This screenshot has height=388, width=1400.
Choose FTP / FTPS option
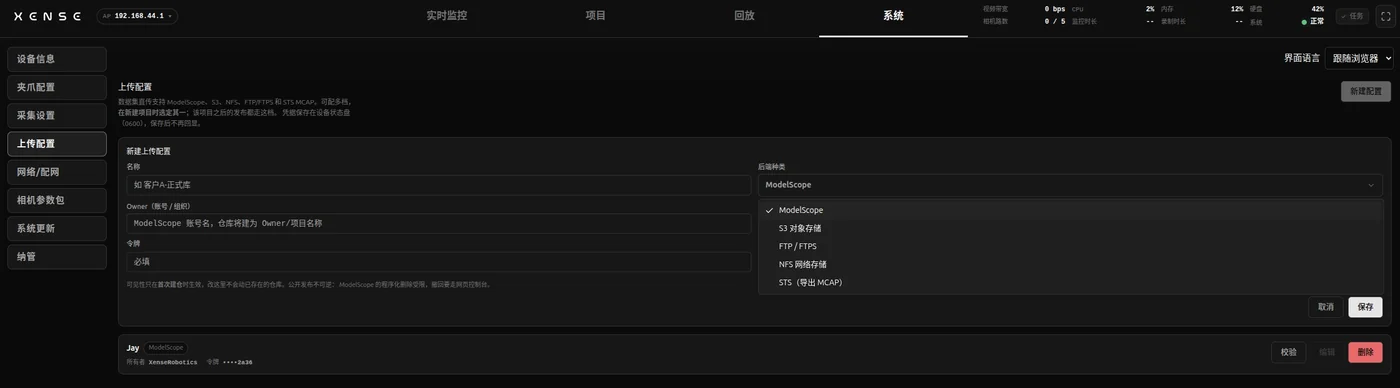(x=797, y=246)
